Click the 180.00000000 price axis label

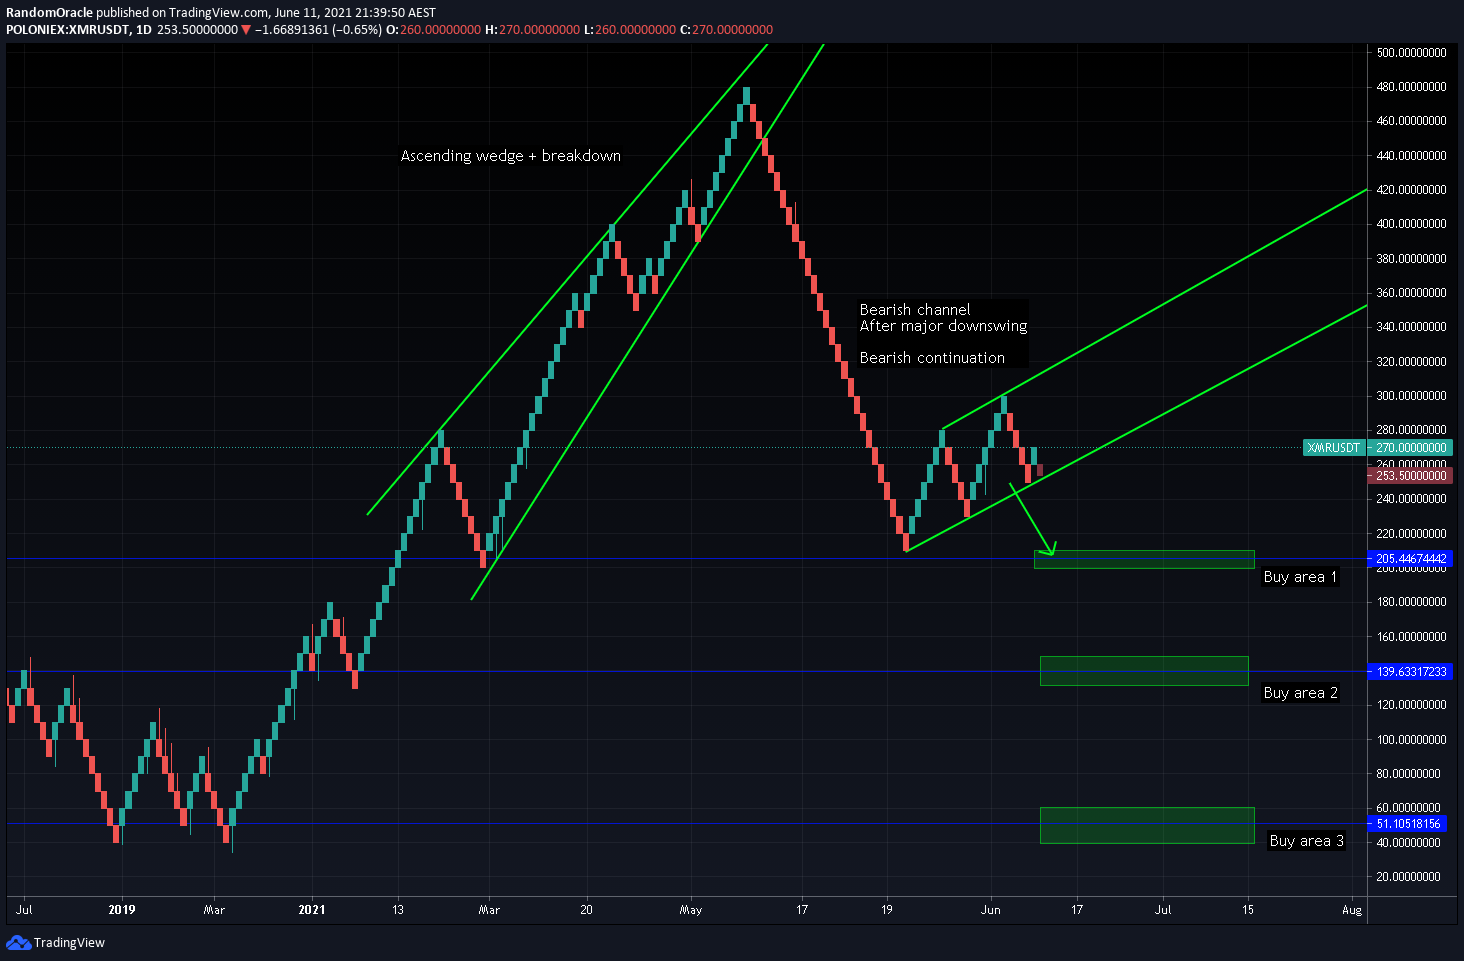(x=1411, y=602)
